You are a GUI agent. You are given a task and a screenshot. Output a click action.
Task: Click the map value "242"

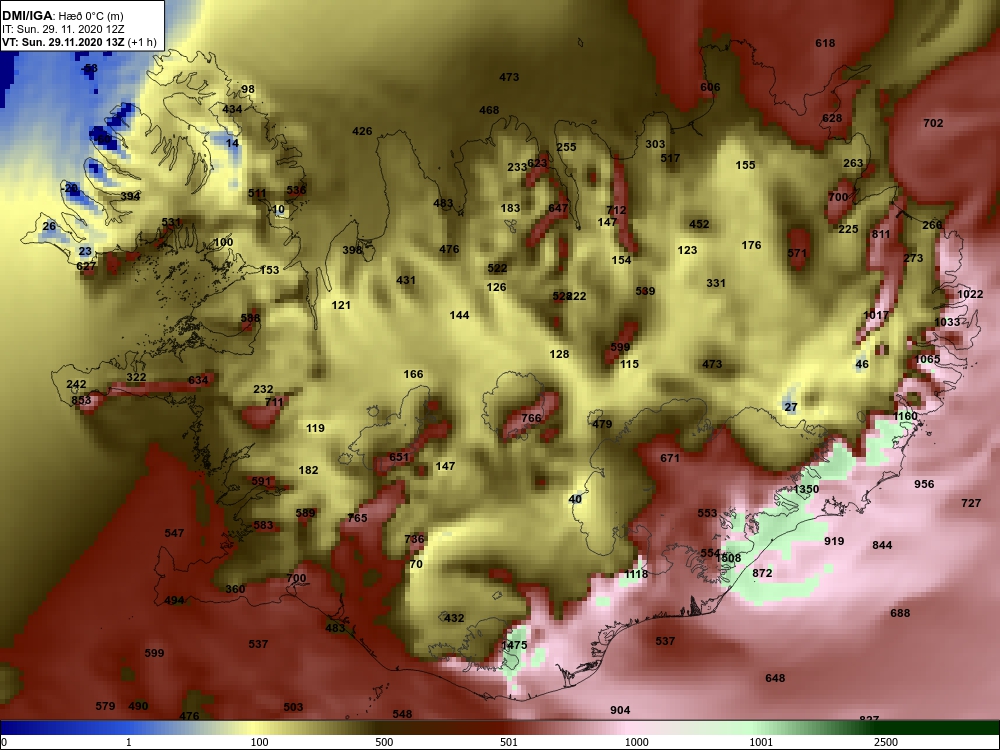[76, 385]
